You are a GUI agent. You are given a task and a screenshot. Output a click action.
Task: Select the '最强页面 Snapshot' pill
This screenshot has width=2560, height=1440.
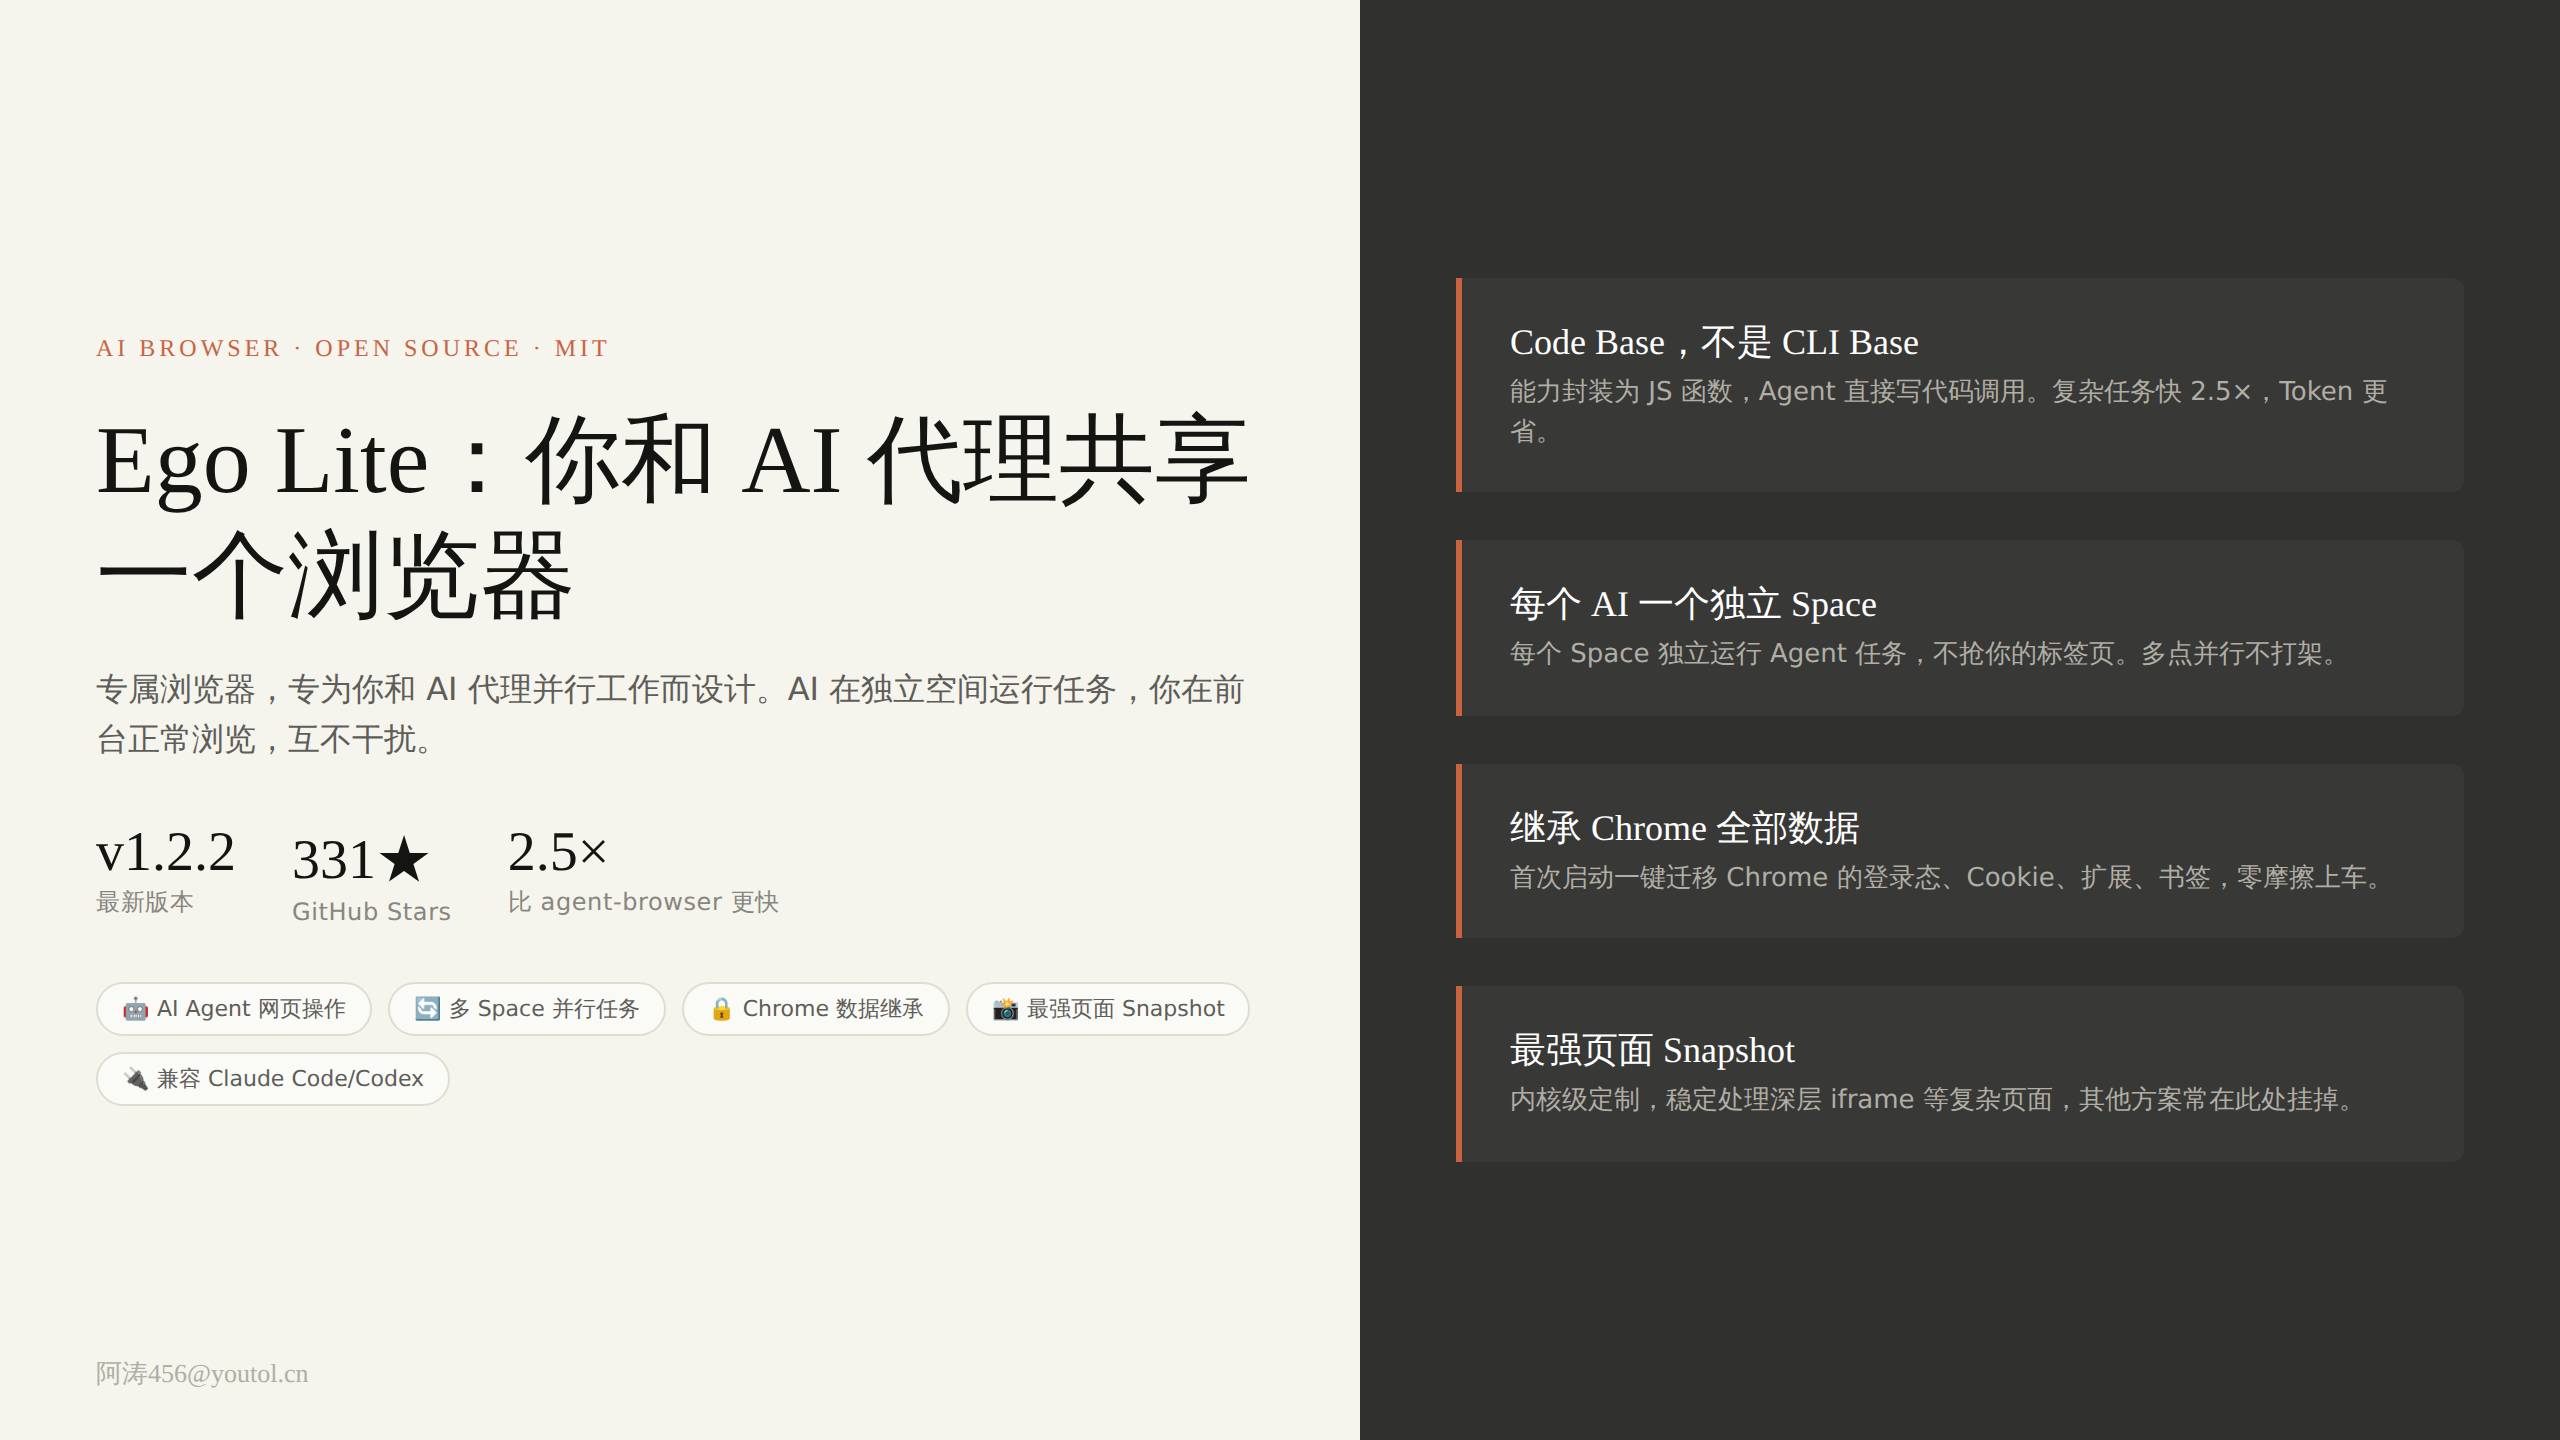pos(1108,1009)
